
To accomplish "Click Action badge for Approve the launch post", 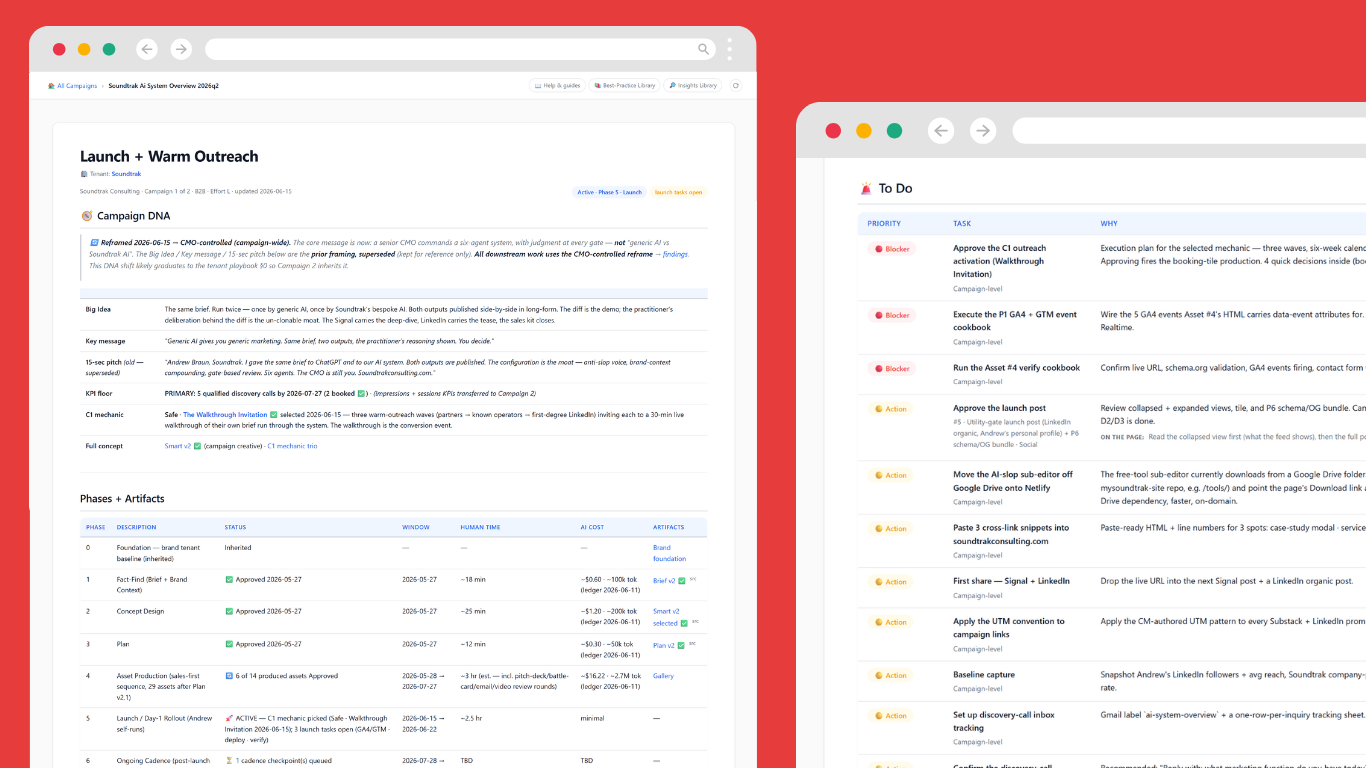I will 891,409.
